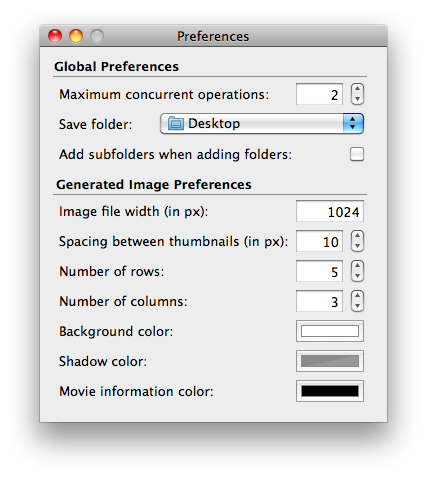Click the Image file width field

click(x=330, y=211)
